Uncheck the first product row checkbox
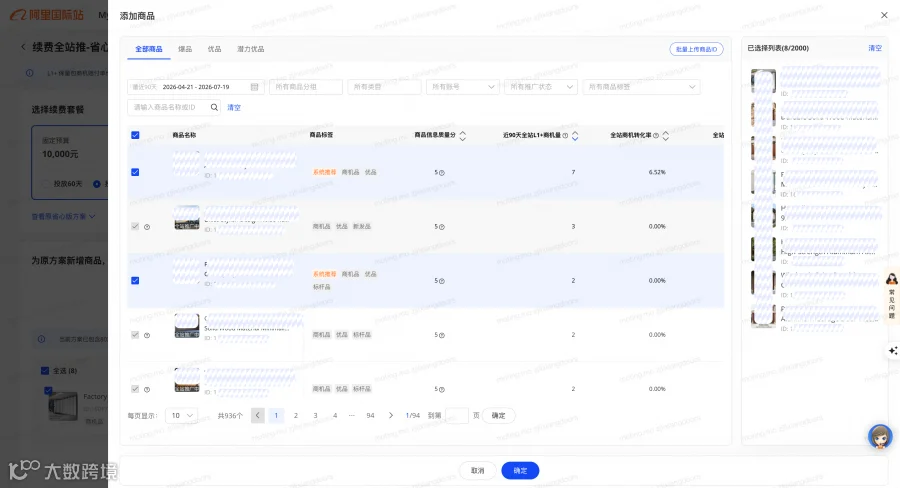Screen dimensions: 900x488 click(135, 172)
